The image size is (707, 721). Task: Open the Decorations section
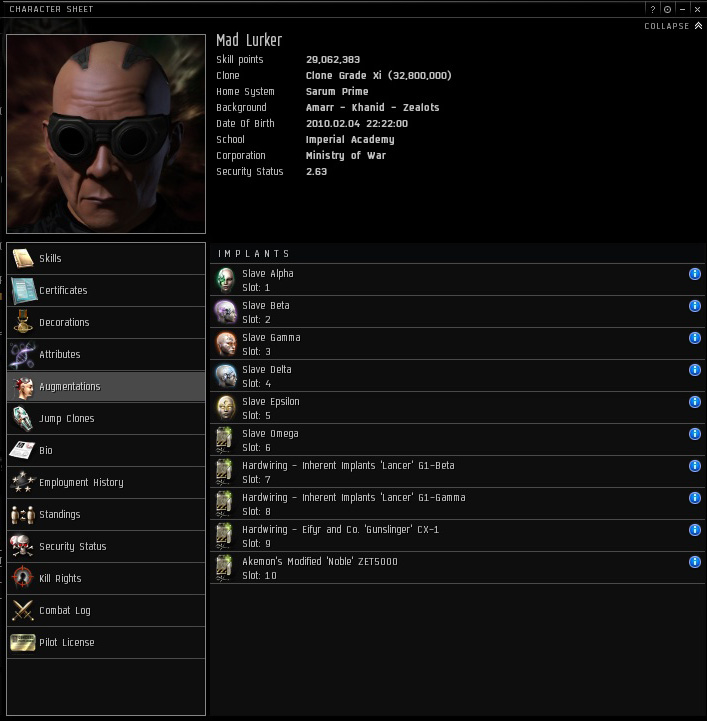(106, 322)
